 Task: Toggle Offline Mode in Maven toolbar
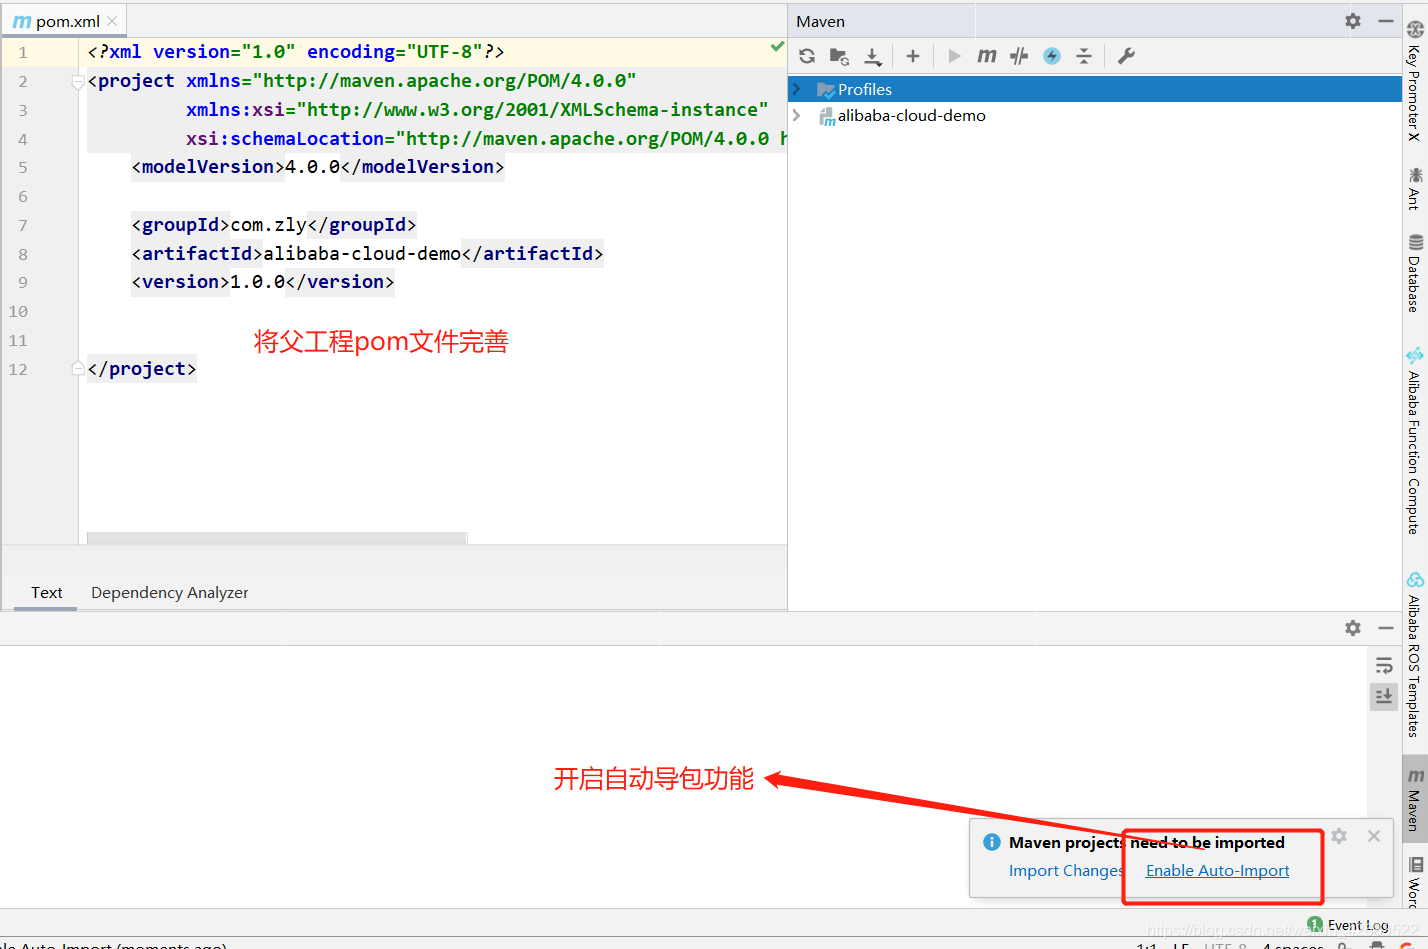[1019, 56]
